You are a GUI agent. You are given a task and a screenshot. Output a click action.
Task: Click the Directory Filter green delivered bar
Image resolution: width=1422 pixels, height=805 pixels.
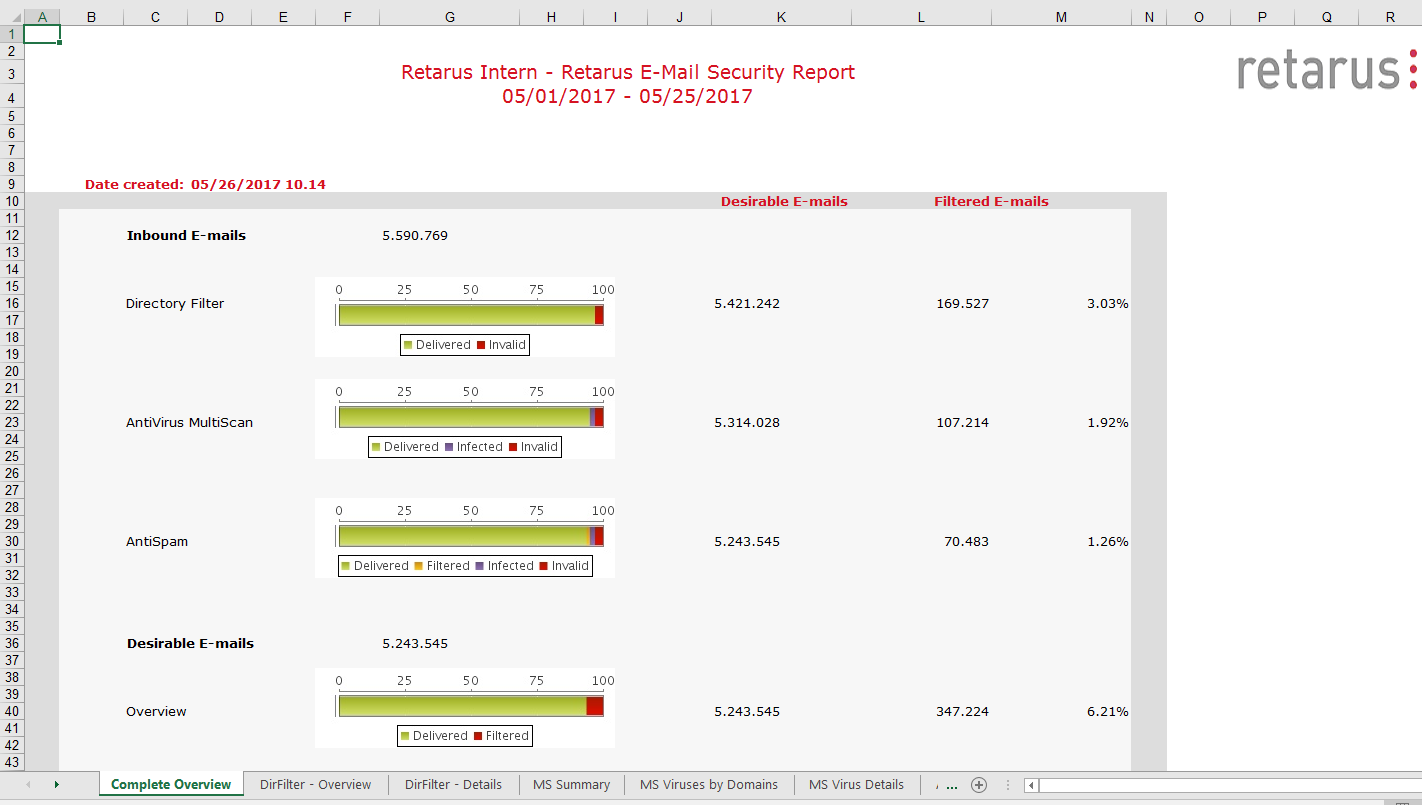click(x=466, y=315)
